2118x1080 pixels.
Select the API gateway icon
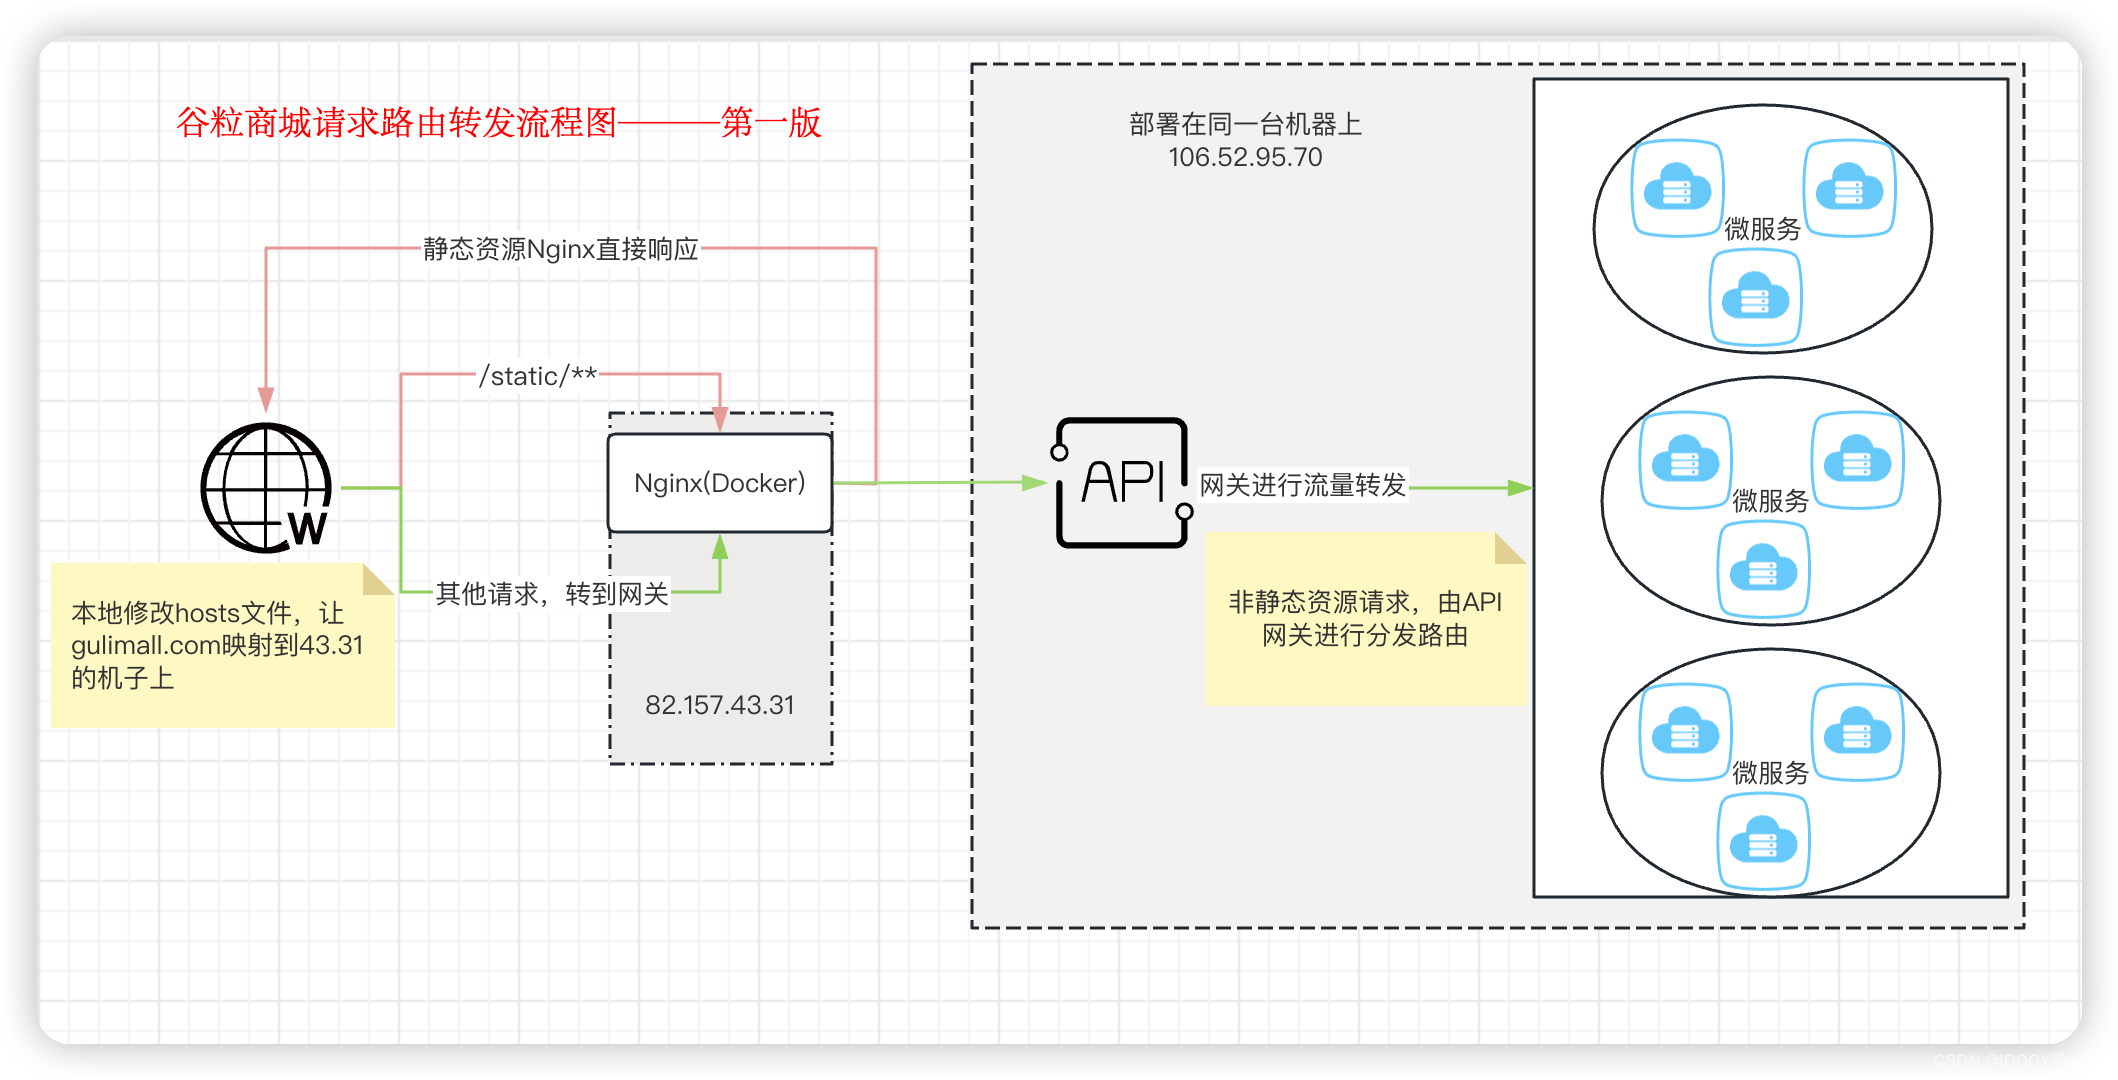pyautogui.click(x=1122, y=482)
